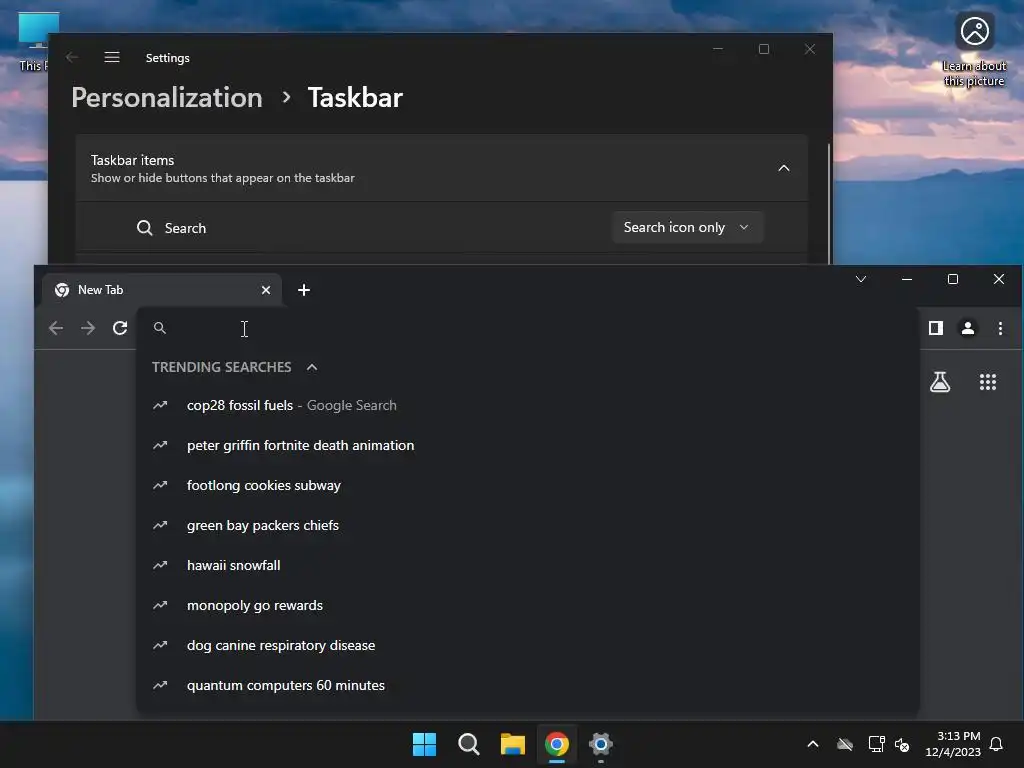Select suggestion monopoly go rewards
Image resolution: width=1024 pixels, height=768 pixels.
point(528,605)
